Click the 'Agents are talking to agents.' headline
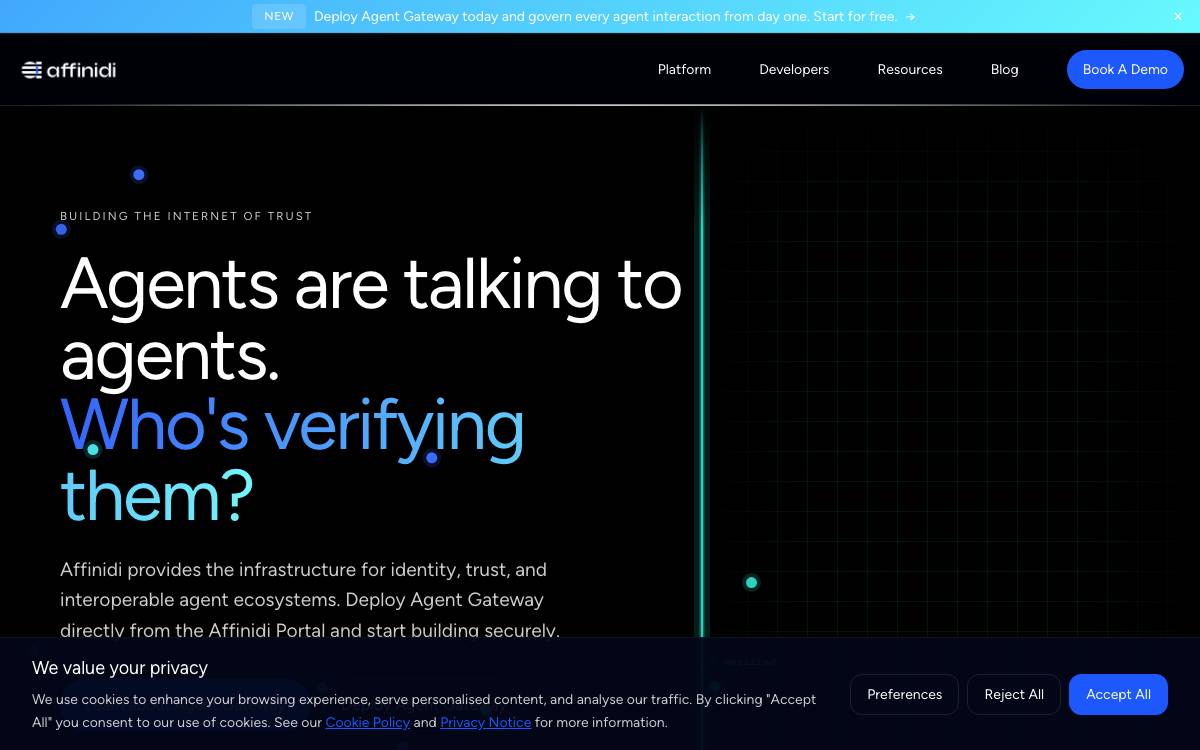 371,319
